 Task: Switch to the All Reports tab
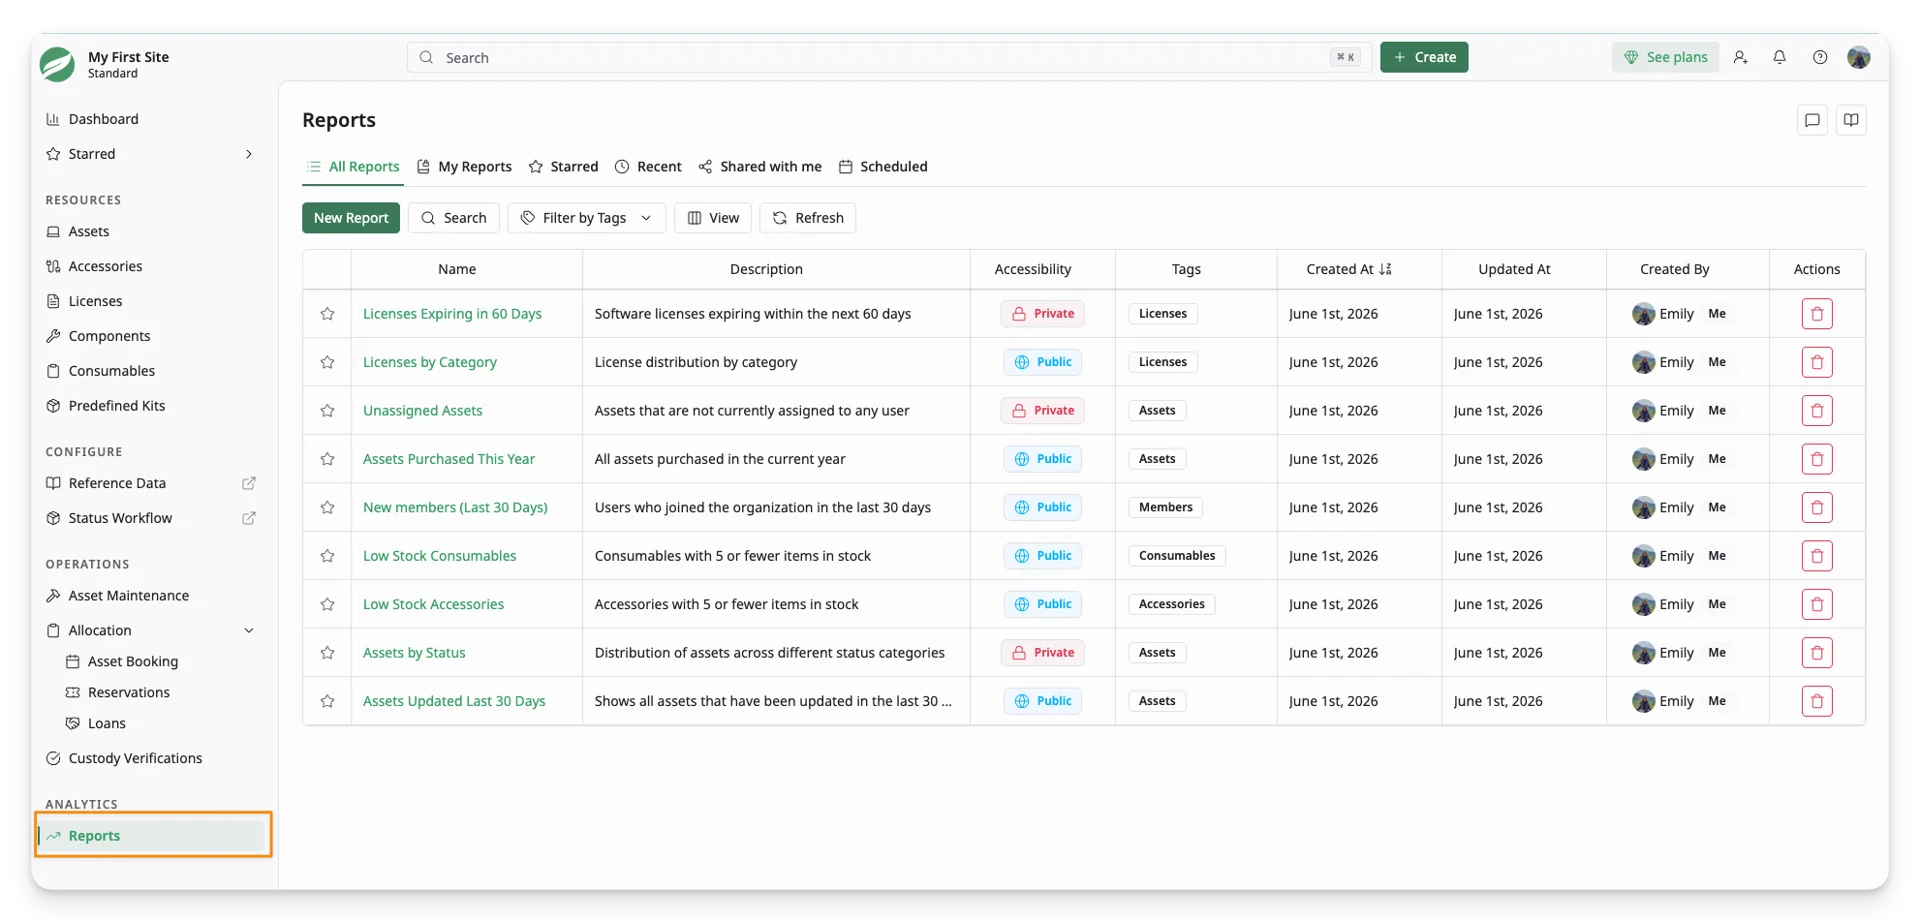(352, 167)
